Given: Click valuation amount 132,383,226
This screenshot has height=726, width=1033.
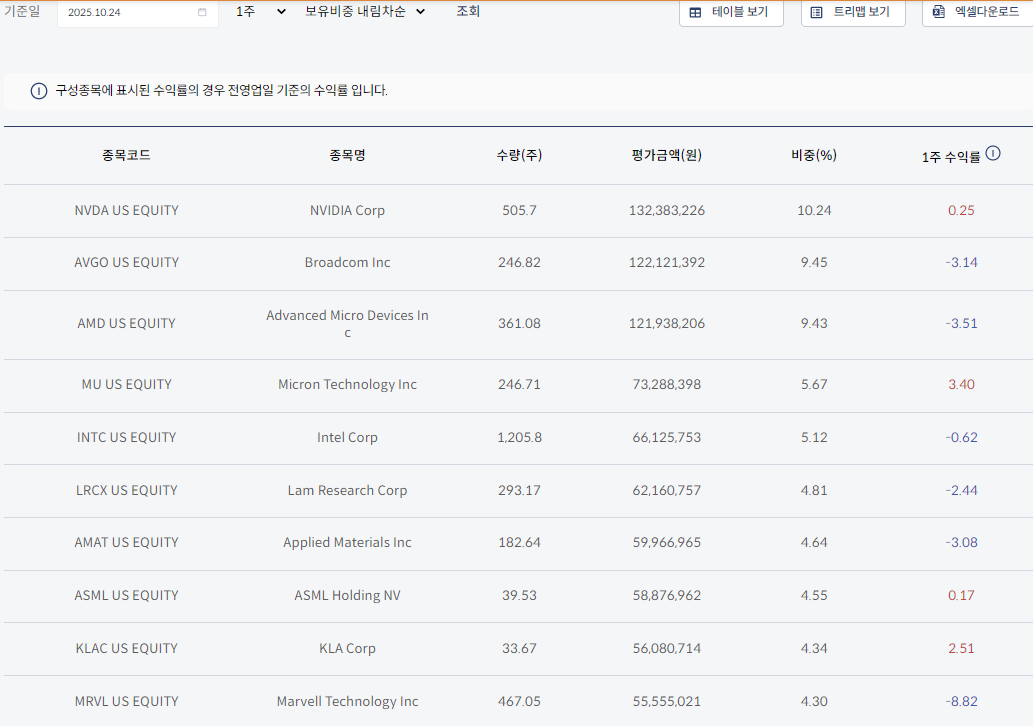Looking at the screenshot, I should pyautogui.click(x=667, y=211).
